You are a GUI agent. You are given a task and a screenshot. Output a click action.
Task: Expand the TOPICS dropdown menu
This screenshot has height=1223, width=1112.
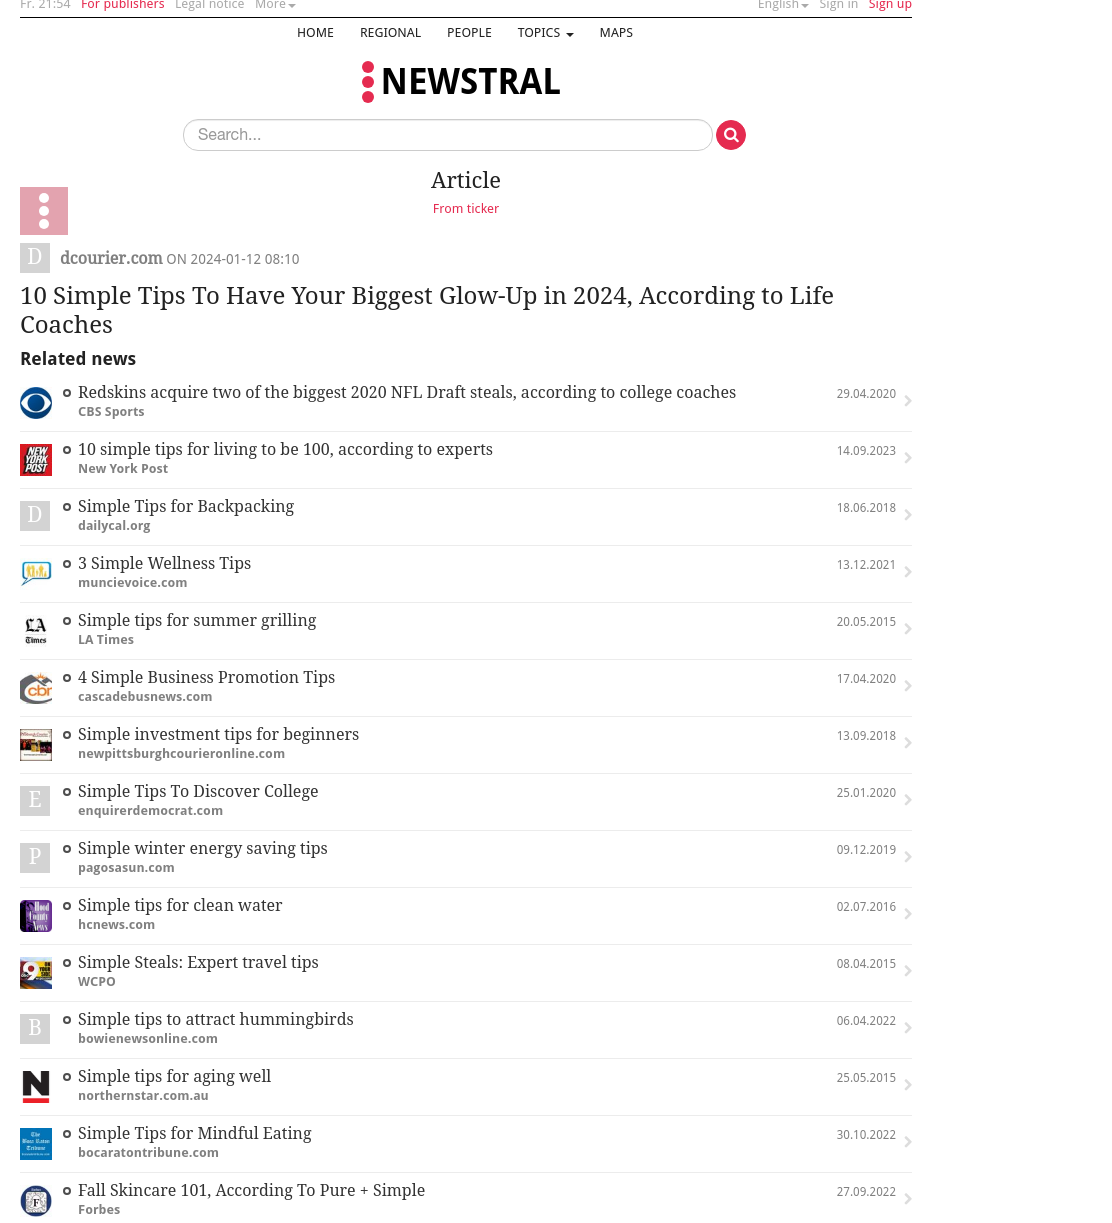pos(545,33)
